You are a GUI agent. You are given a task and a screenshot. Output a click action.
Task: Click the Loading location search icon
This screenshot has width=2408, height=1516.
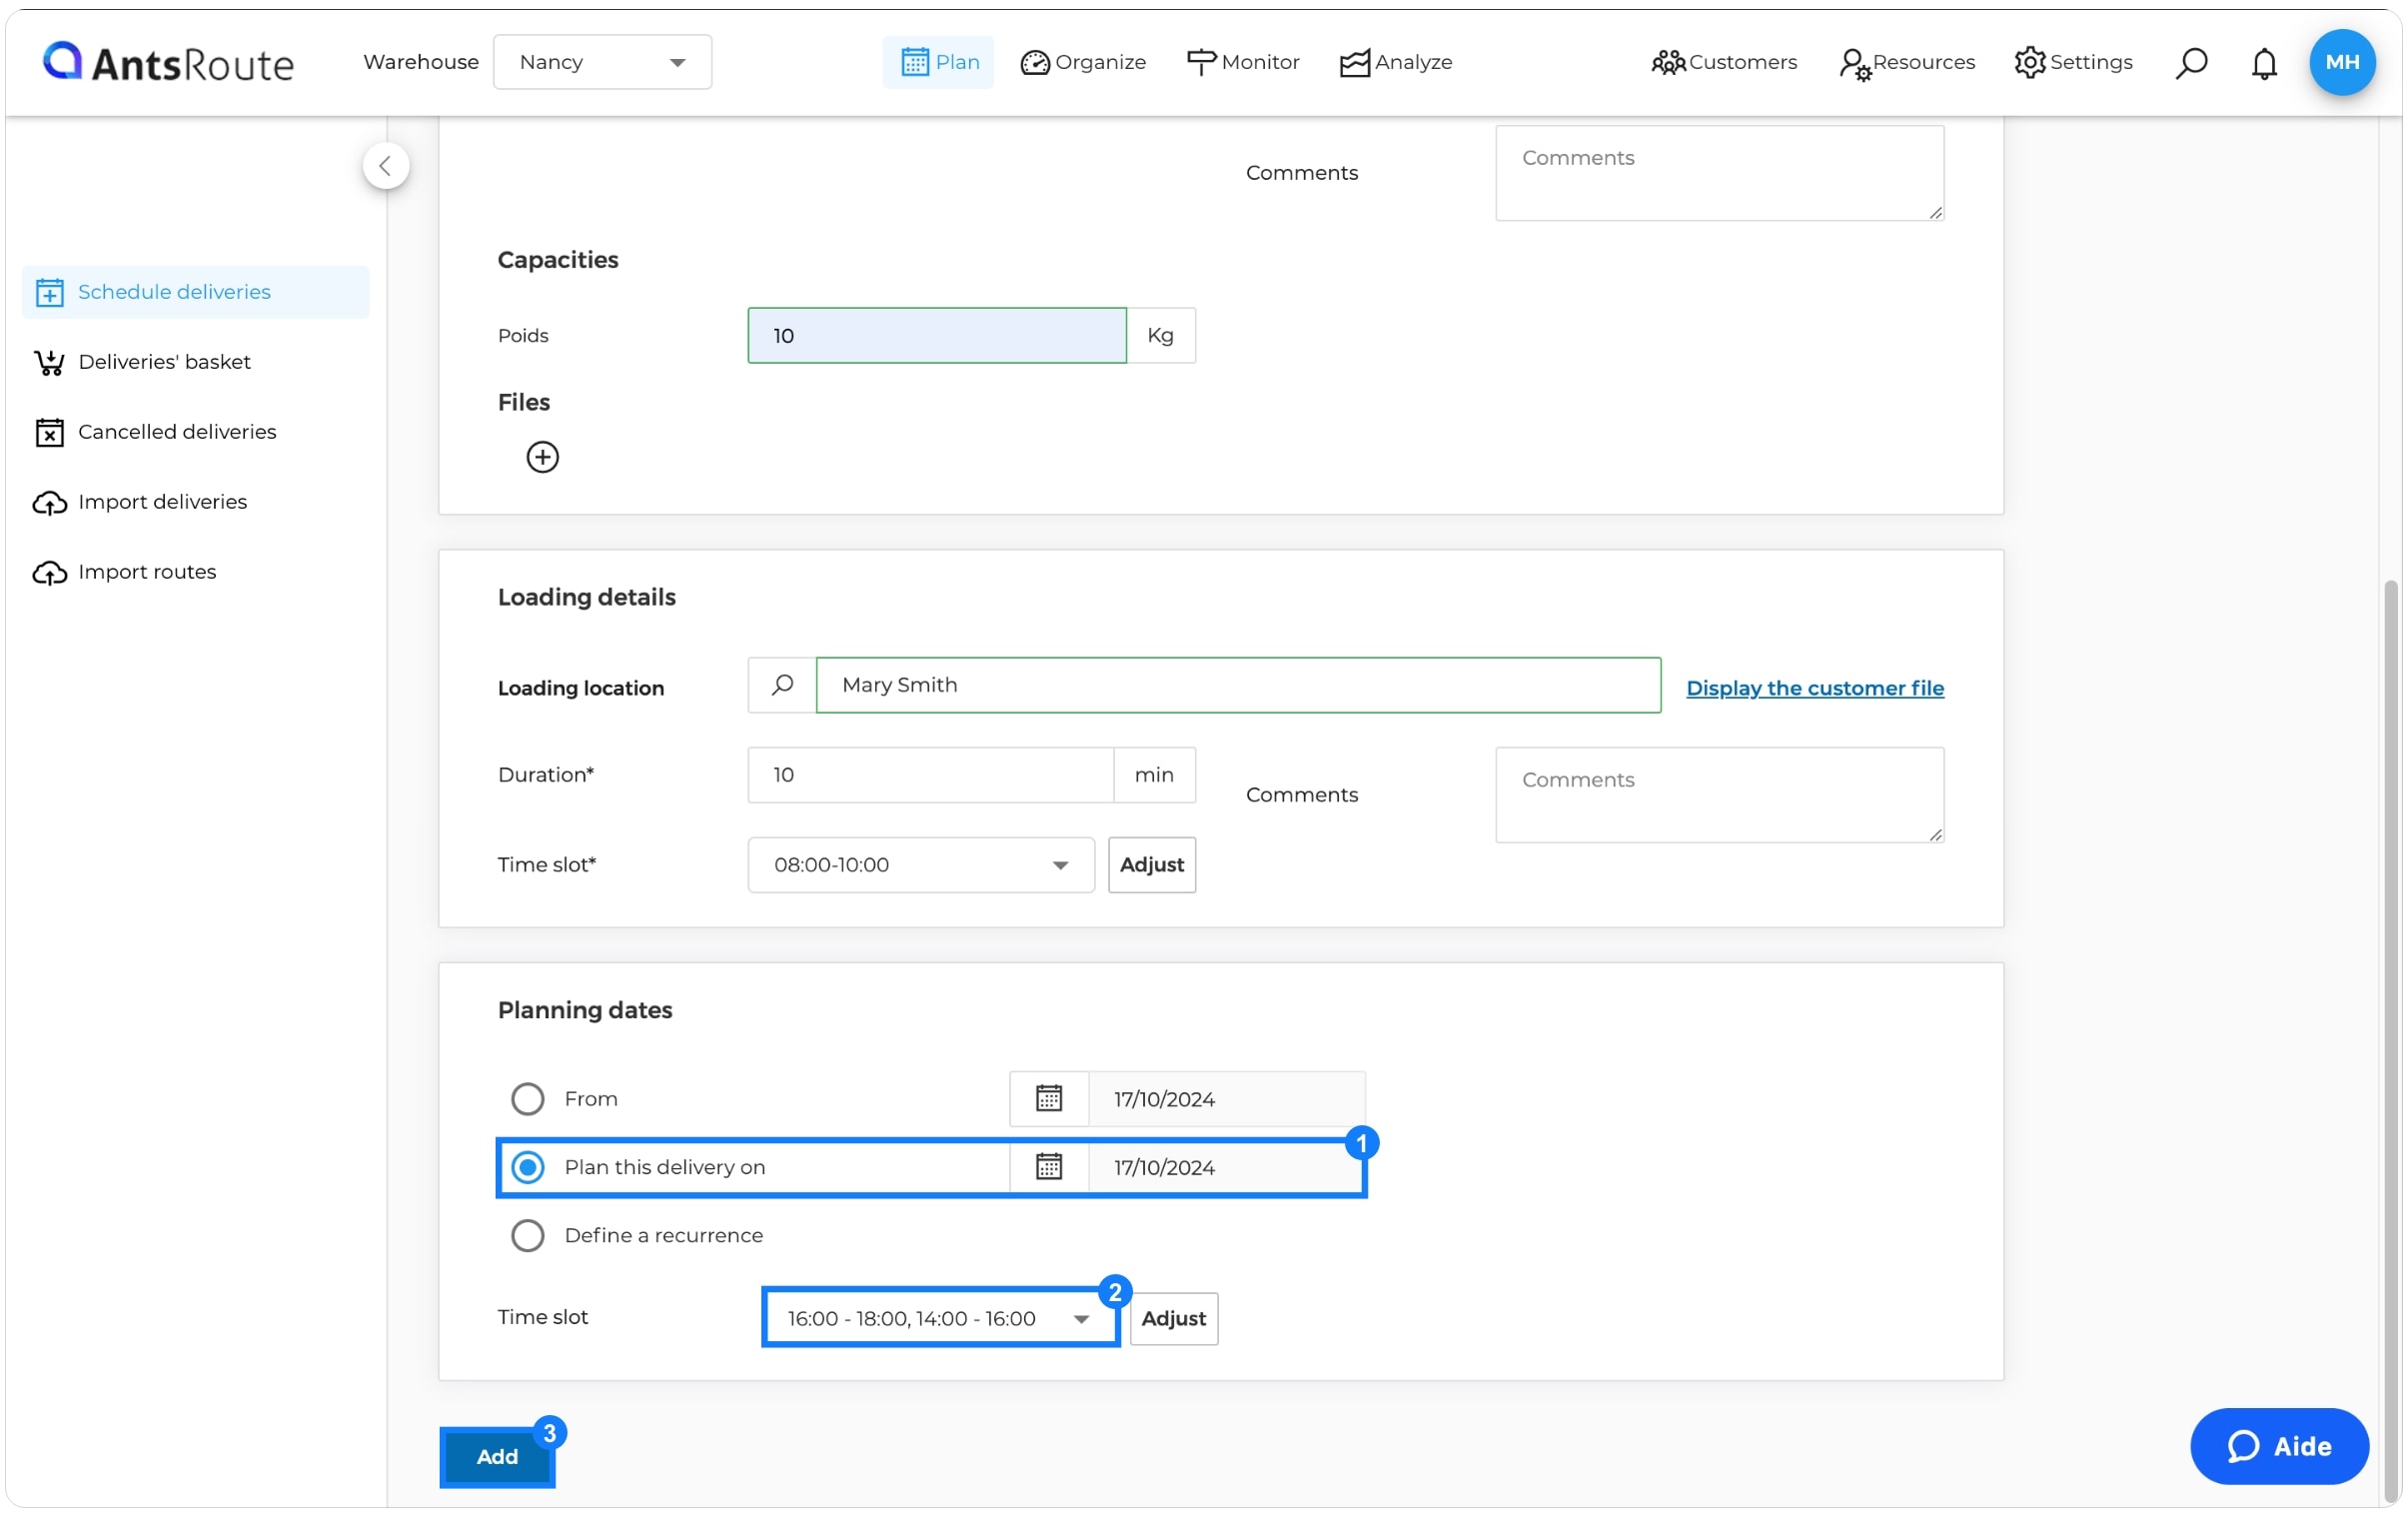(x=782, y=685)
